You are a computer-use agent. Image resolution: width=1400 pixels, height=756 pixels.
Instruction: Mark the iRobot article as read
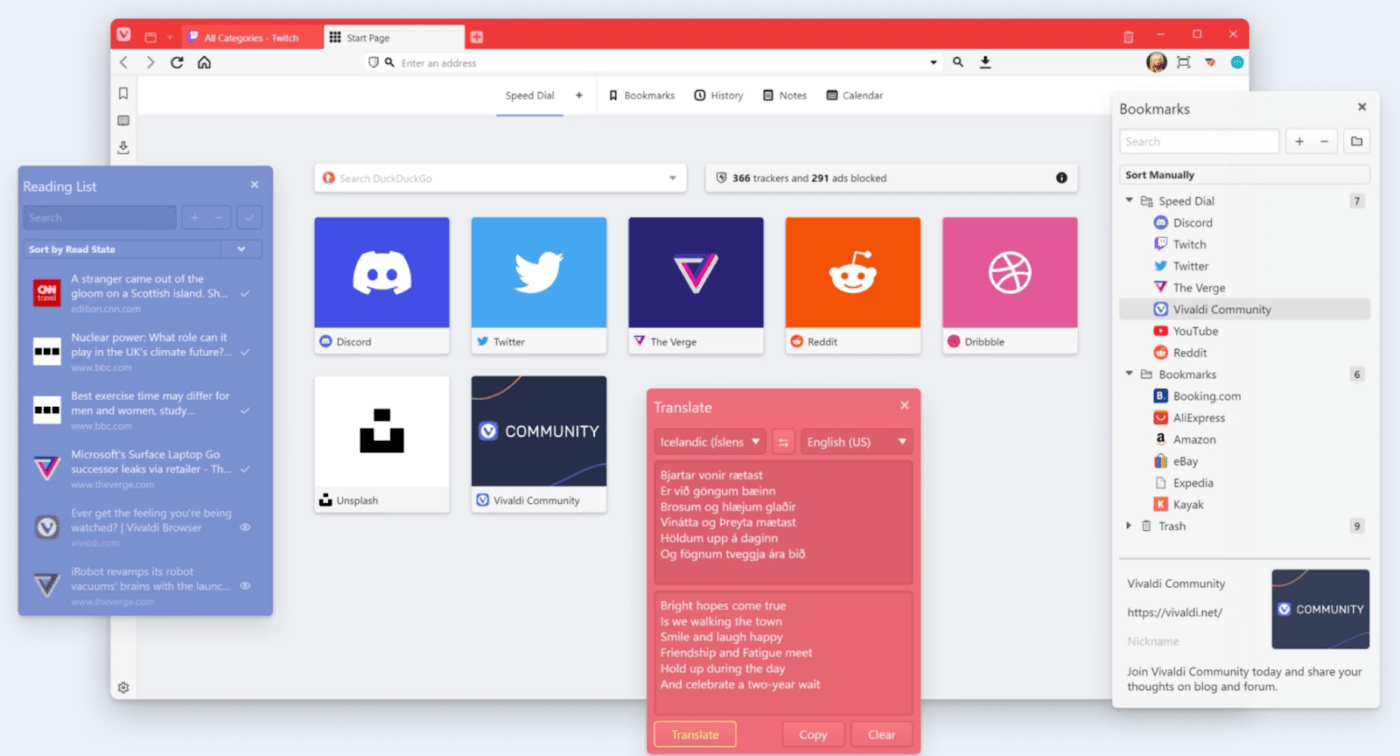click(245, 586)
